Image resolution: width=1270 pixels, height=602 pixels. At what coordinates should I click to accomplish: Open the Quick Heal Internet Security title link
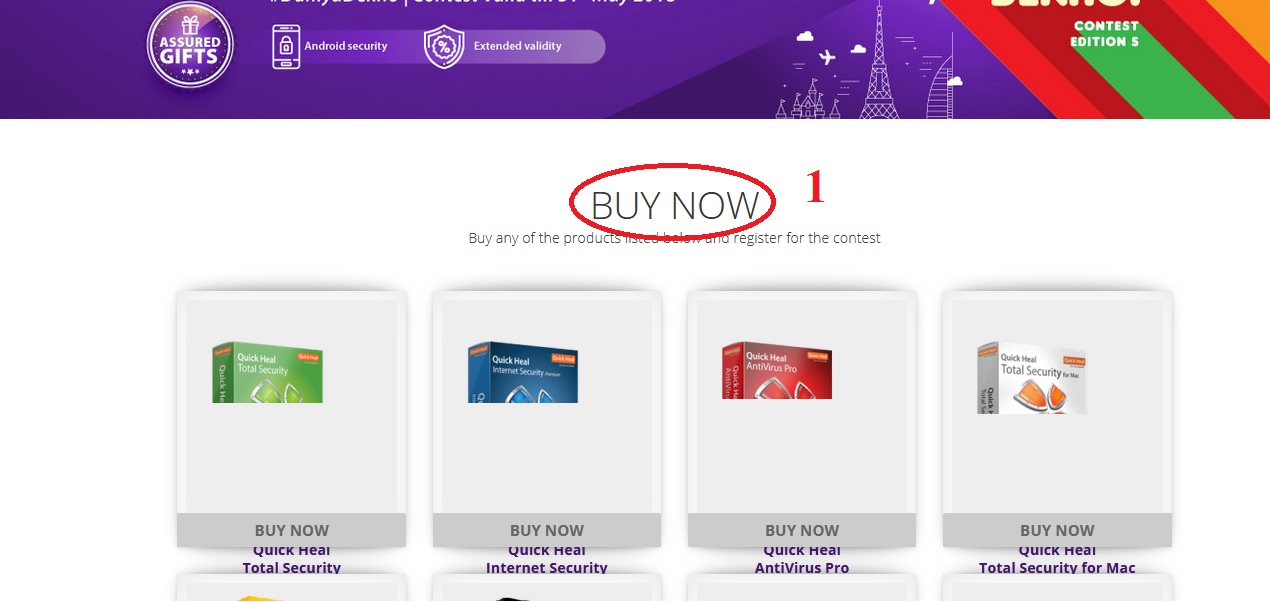tap(547, 560)
